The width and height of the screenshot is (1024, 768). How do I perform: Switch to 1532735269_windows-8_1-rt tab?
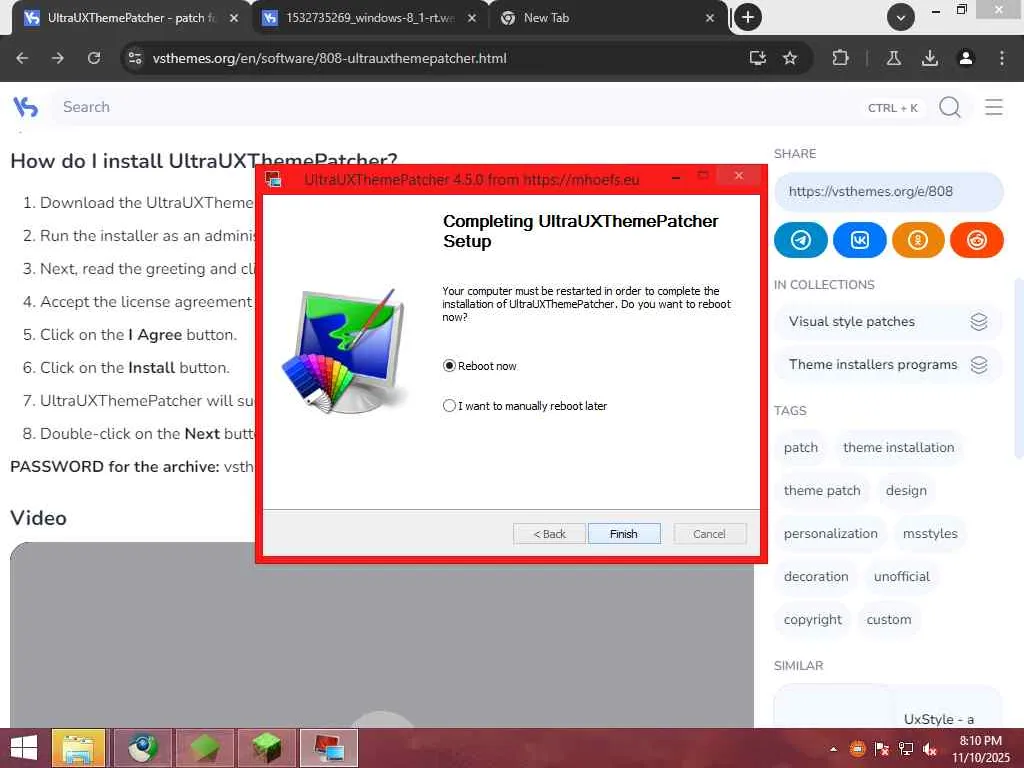tap(369, 18)
